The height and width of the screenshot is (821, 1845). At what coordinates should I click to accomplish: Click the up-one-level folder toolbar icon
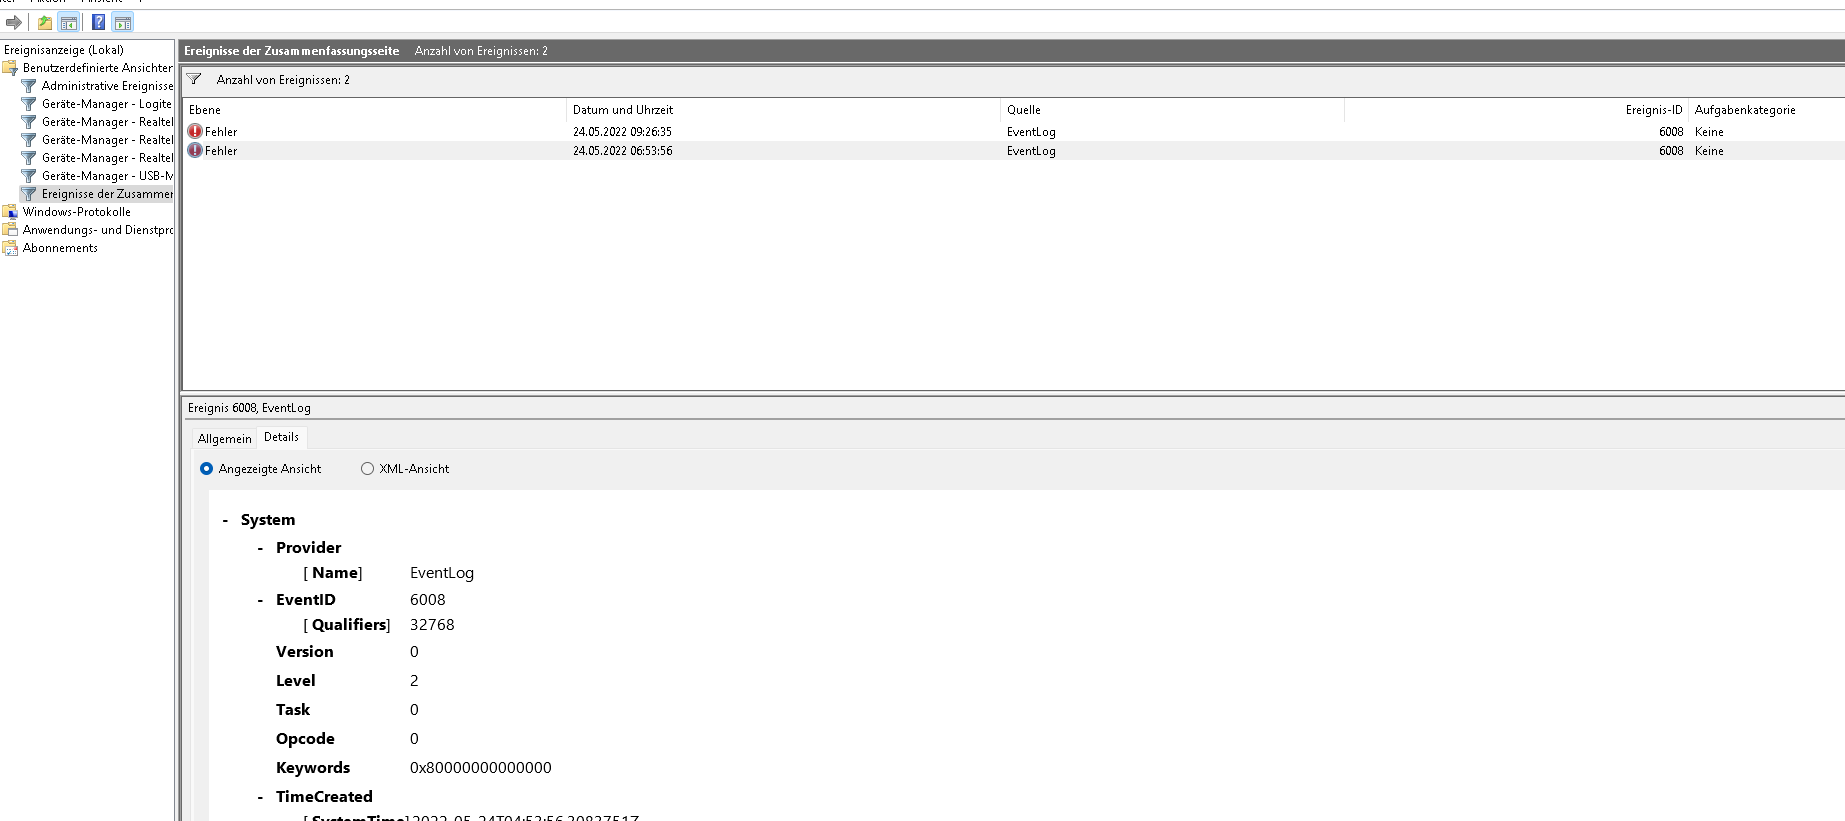click(44, 22)
